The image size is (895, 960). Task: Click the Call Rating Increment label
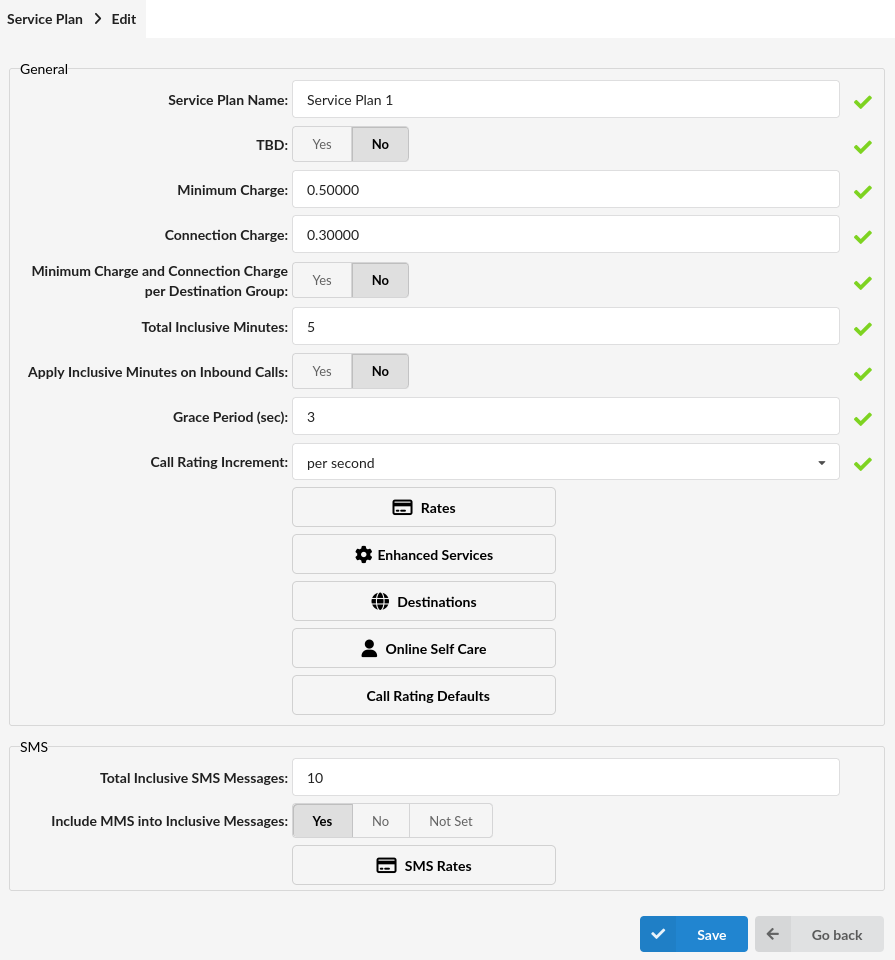point(219,462)
